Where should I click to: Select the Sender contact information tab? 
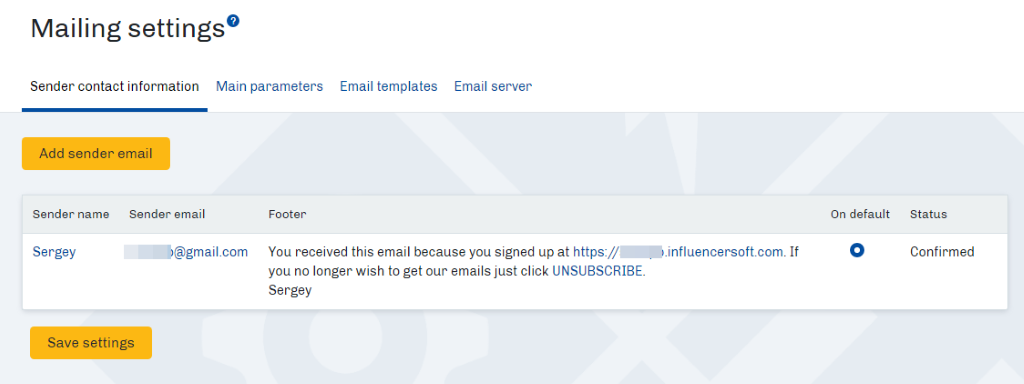click(x=114, y=86)
